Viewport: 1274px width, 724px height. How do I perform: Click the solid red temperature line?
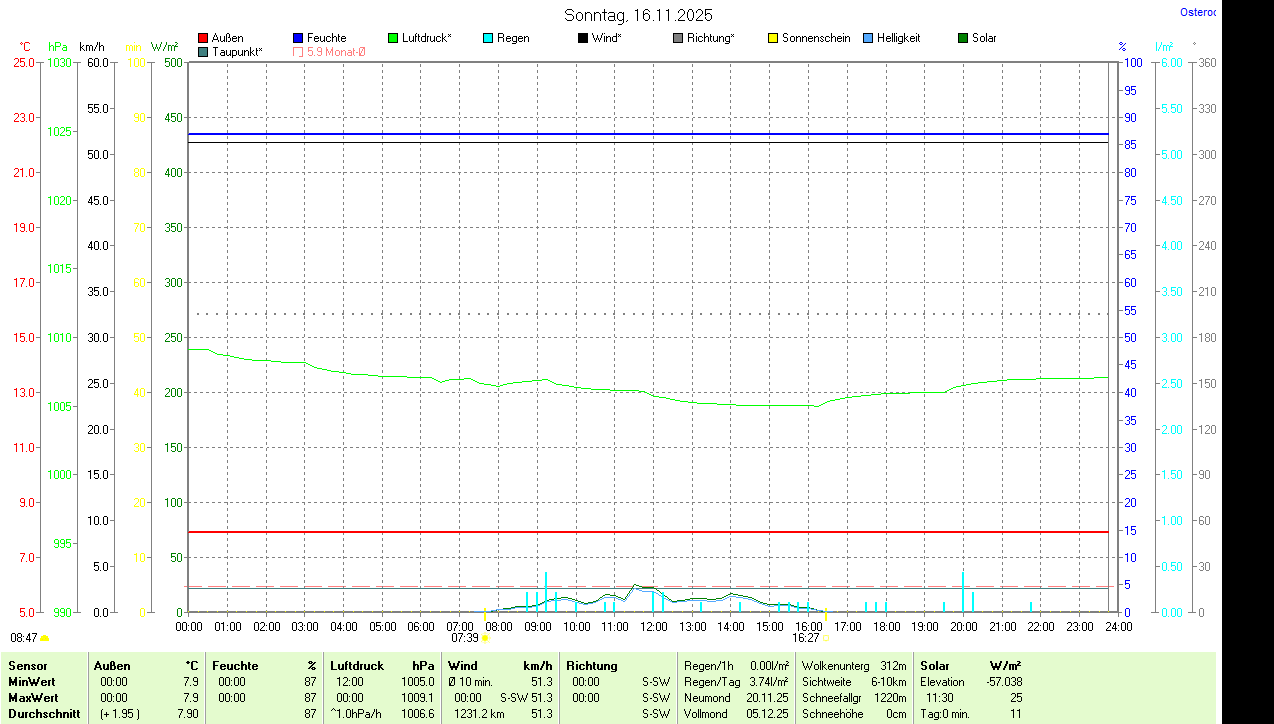pos(648,532)
